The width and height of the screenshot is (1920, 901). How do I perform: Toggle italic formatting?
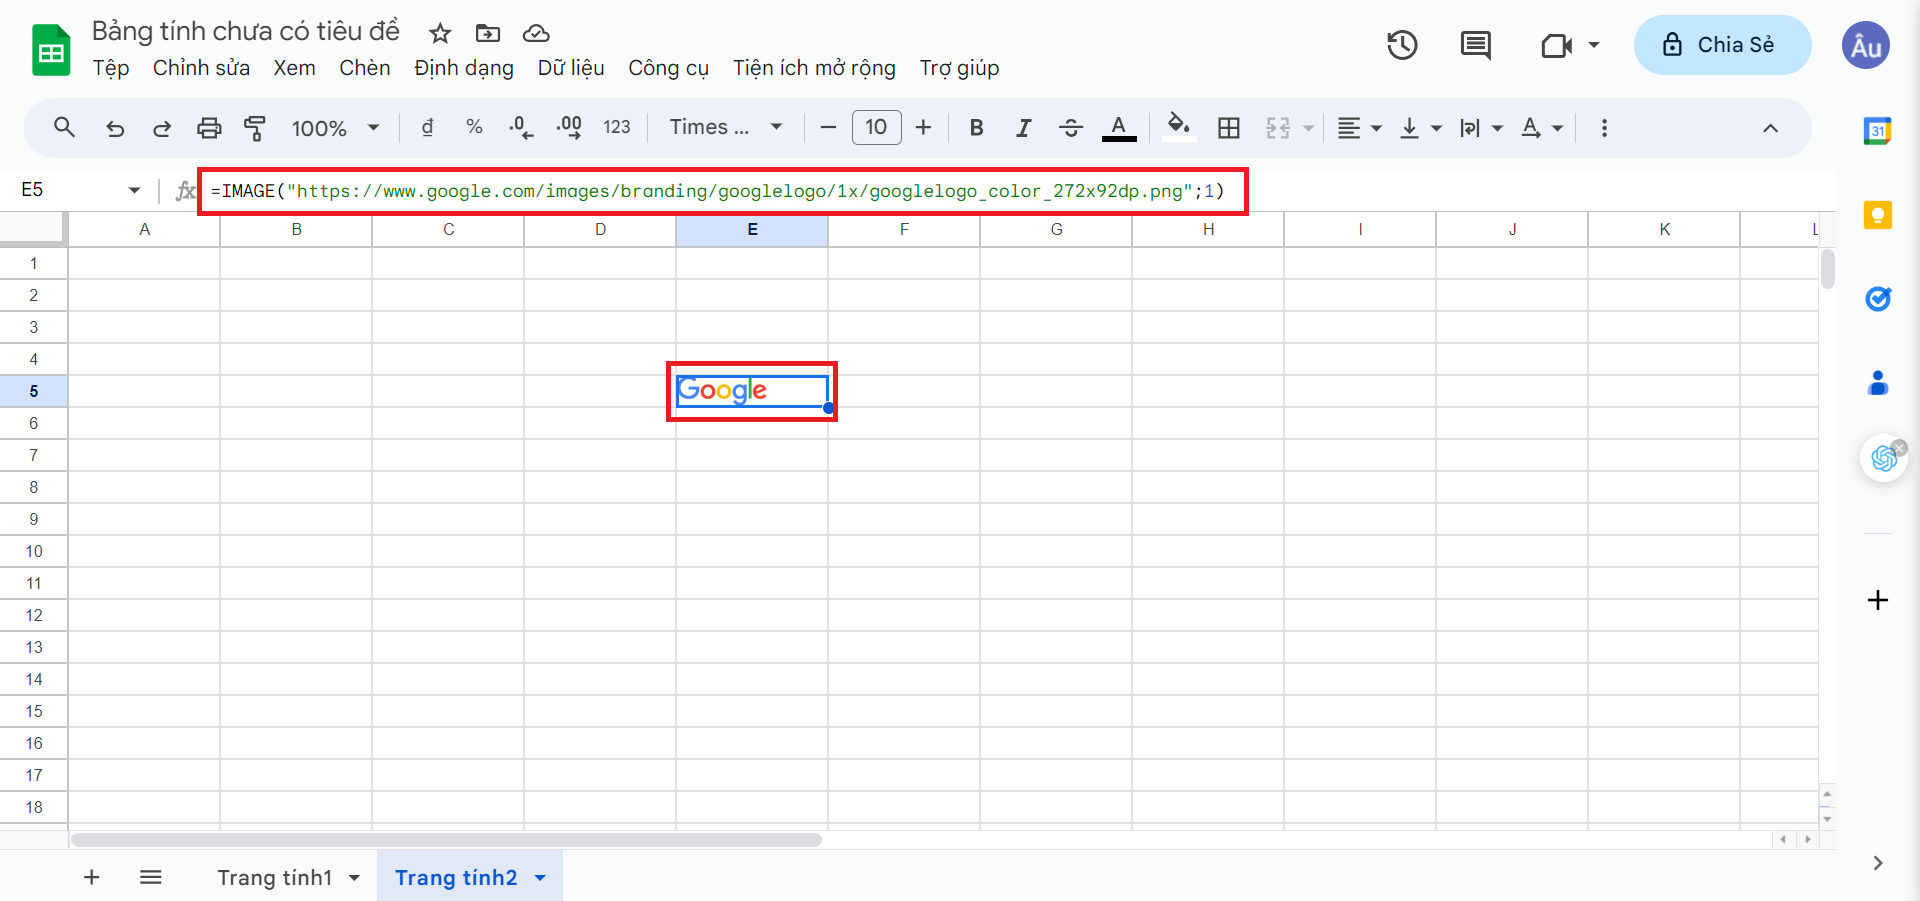tap(1023, 127)
